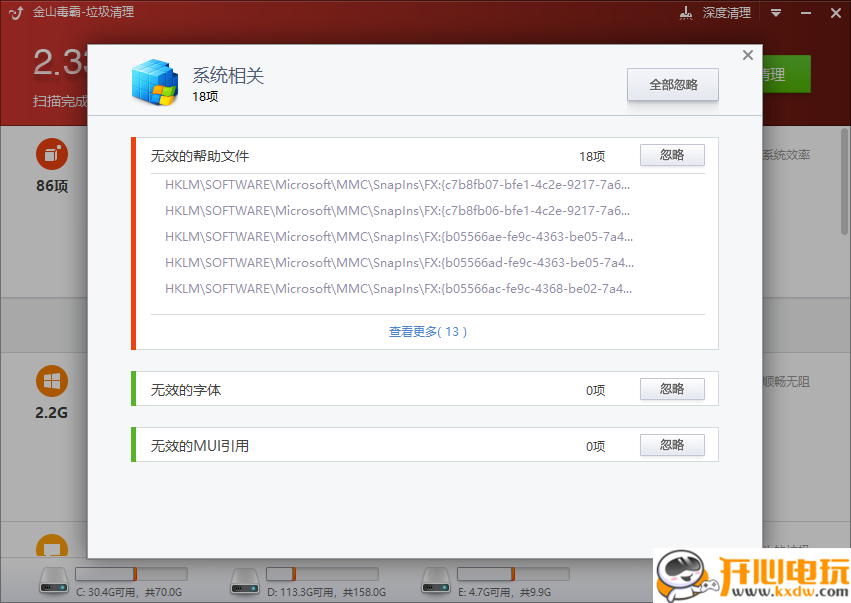
Task: Click the main window vertical scrollbar
Action: [844, 181]
